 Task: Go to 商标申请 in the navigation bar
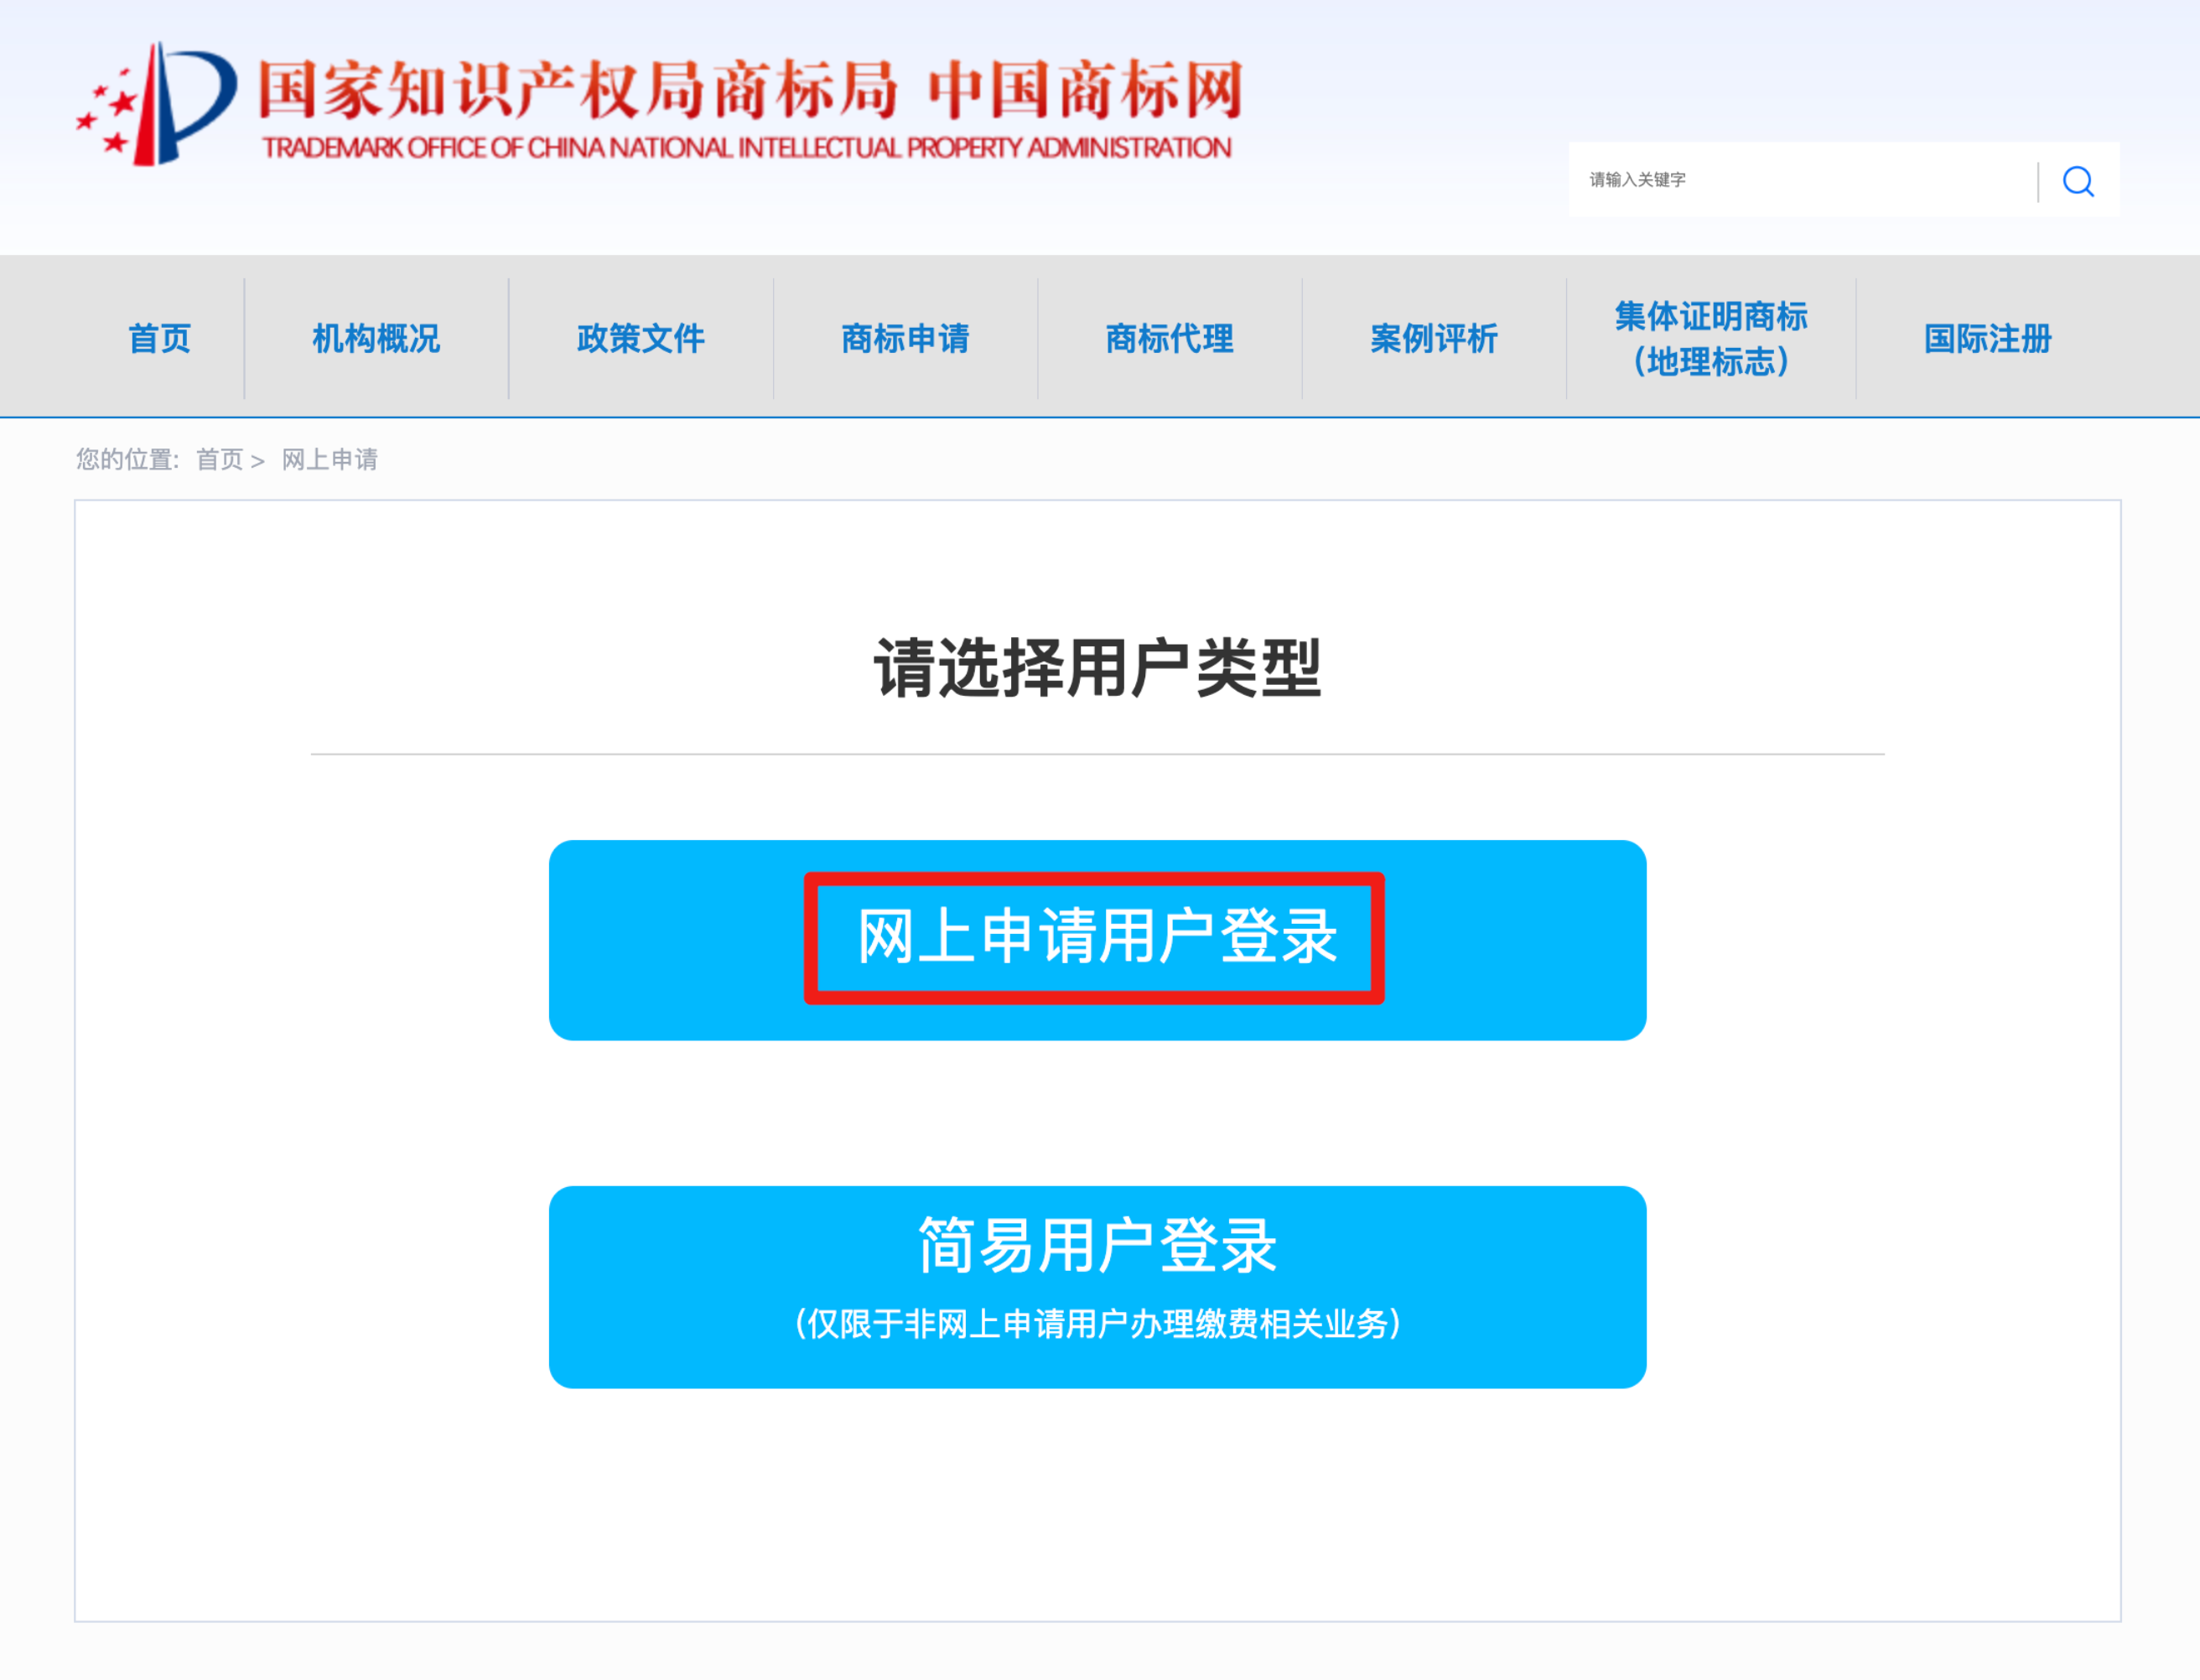click(905, 338)
